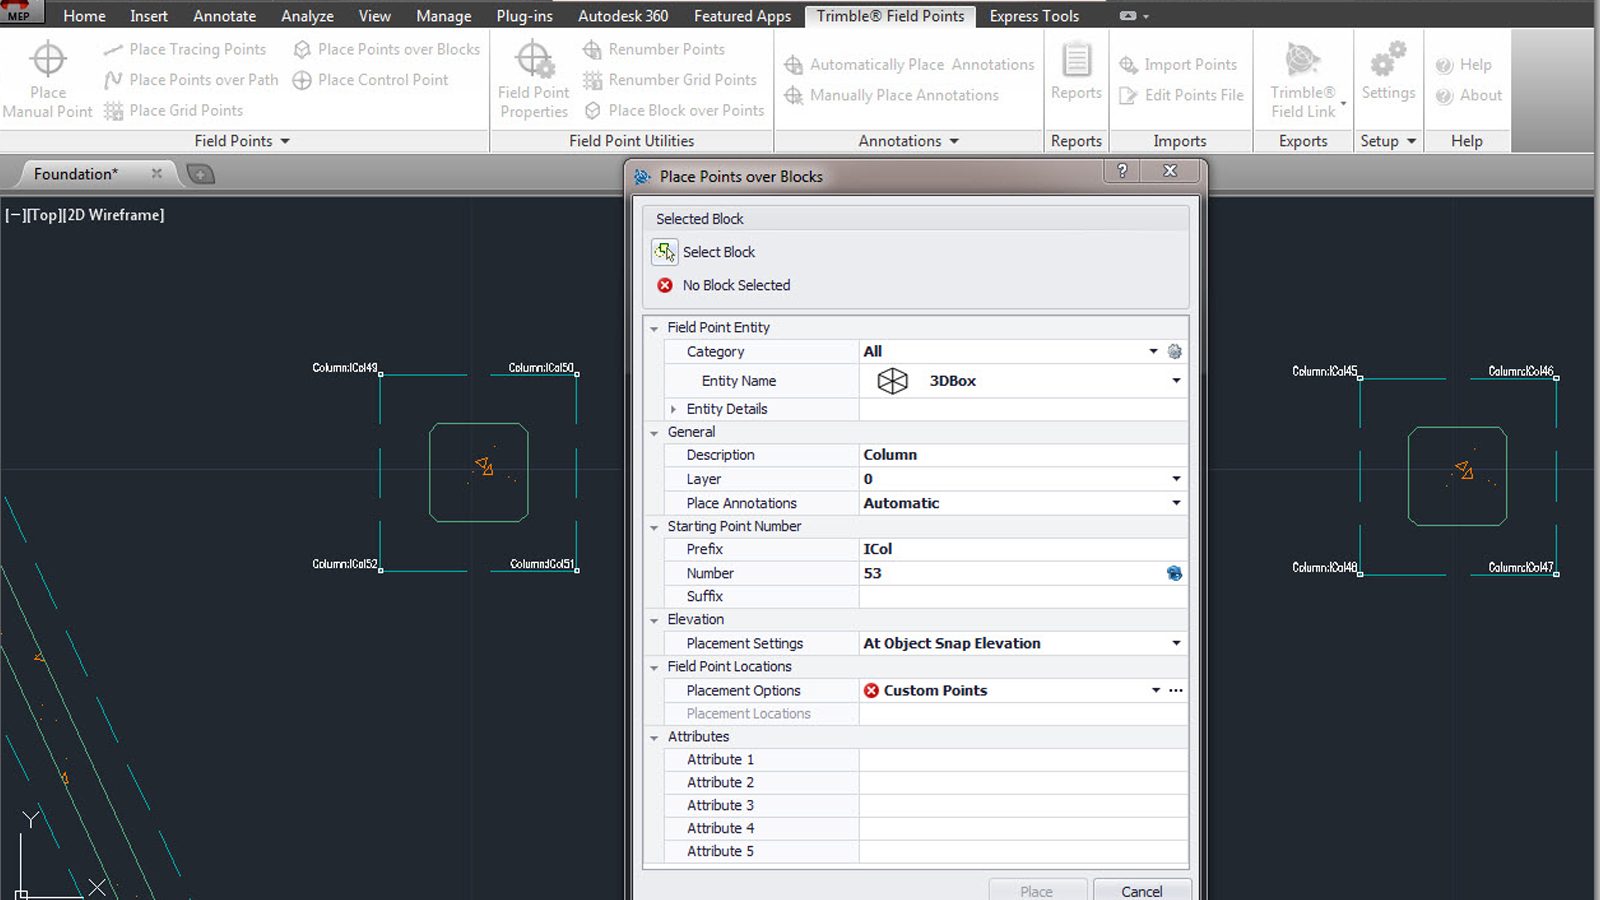1600x900 pixels.
Task: Open the Place Annotations dropdown
Action: pyautogui.click(x=1176, y=503)
